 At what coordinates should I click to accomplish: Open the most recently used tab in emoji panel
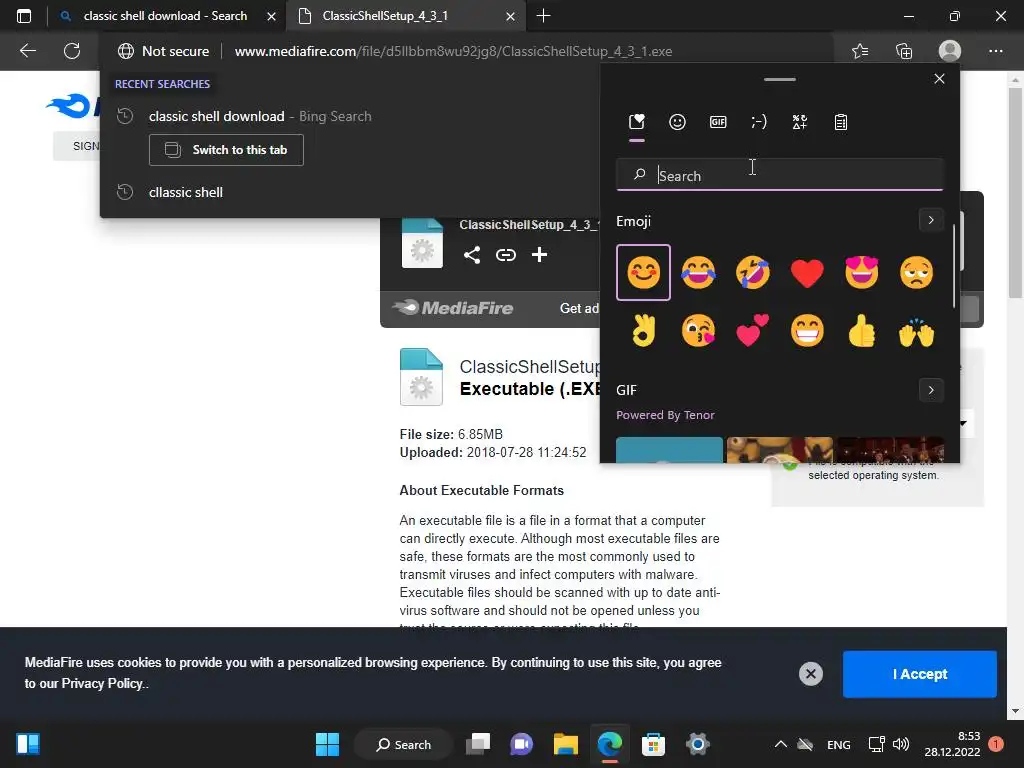637,122
